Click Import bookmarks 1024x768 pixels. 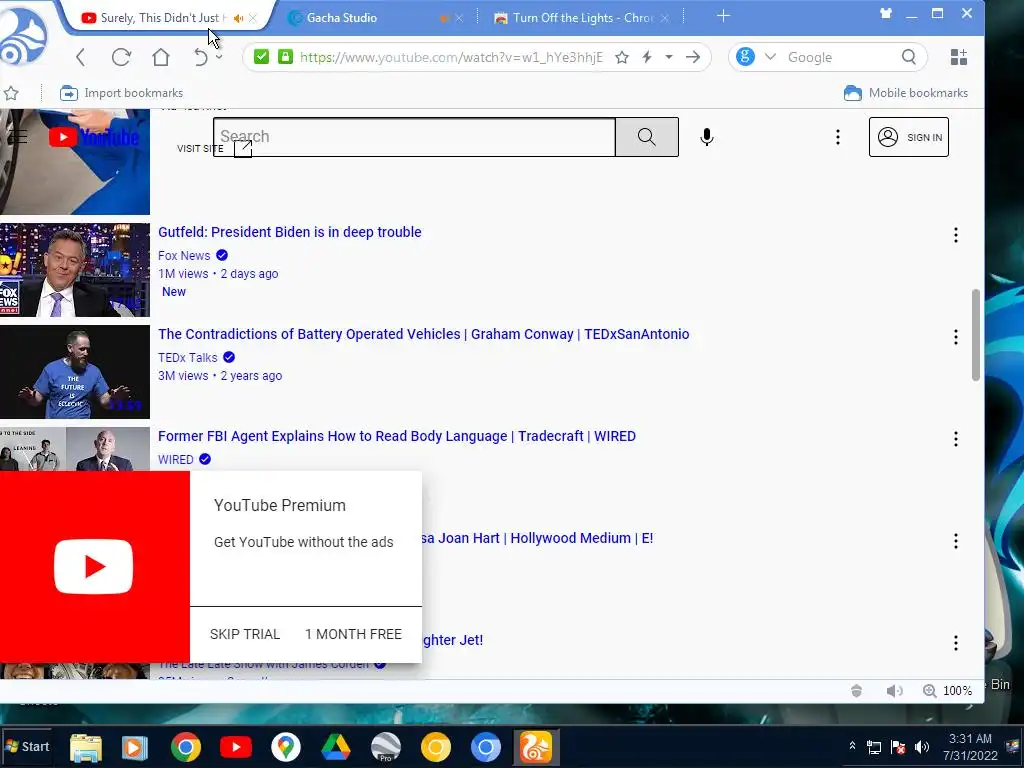(x=121, y=93)
